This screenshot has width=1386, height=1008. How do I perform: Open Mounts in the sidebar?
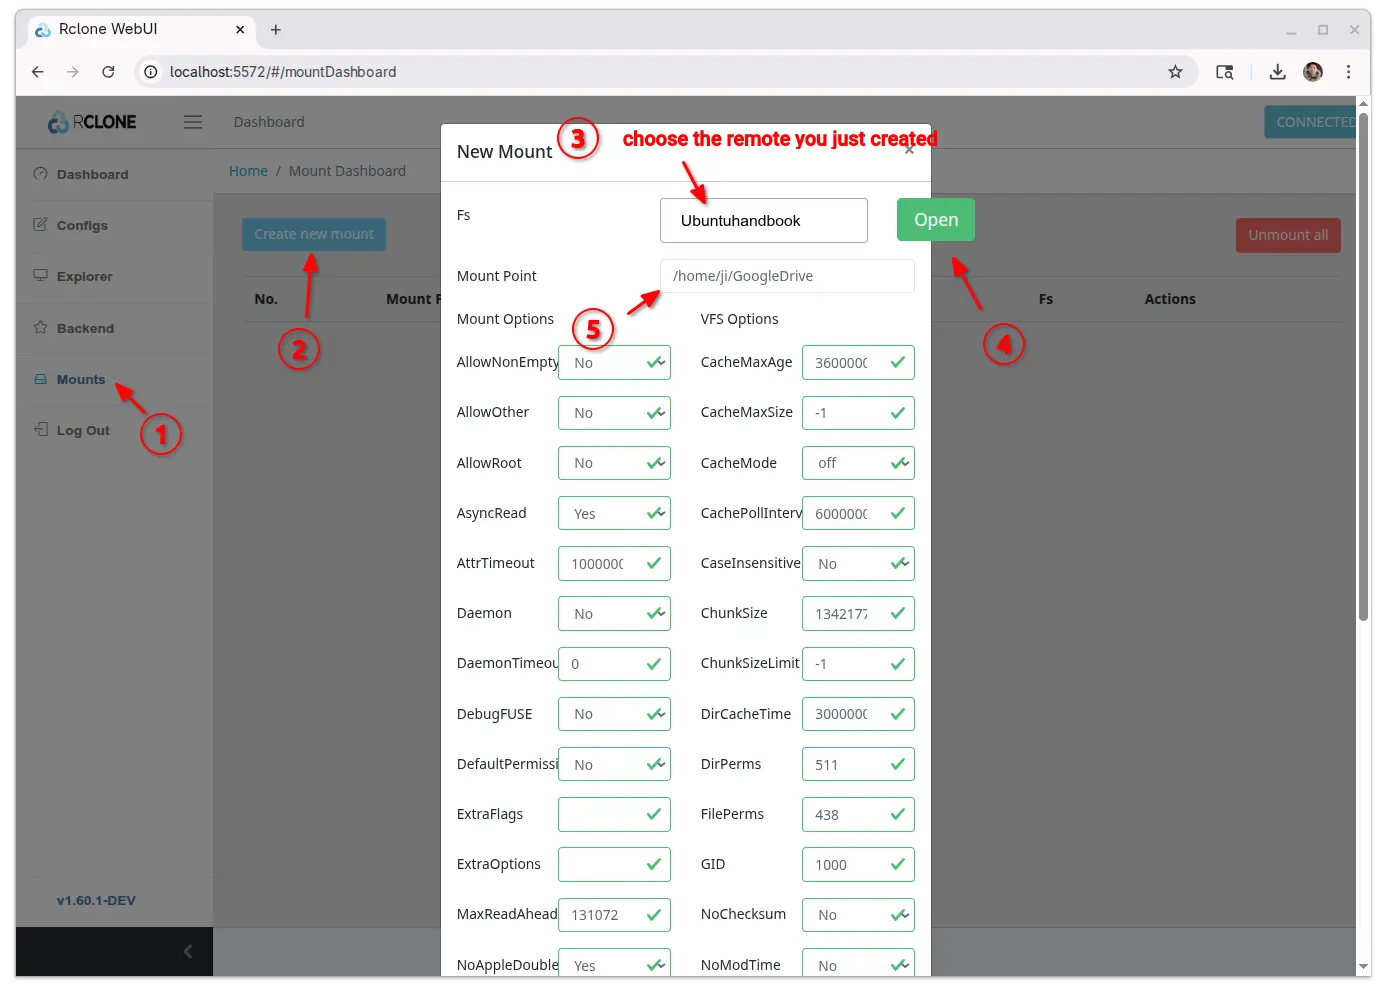click(80, 380)
